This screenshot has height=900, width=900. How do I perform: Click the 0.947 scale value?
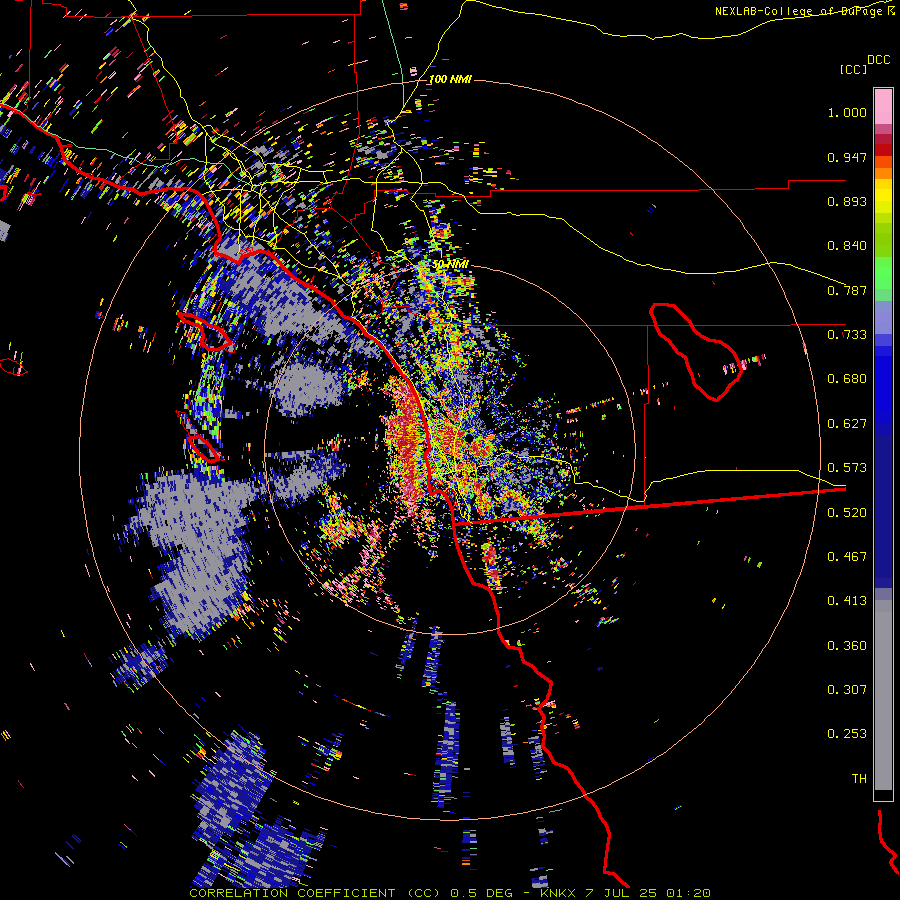(x=847, y=157)
